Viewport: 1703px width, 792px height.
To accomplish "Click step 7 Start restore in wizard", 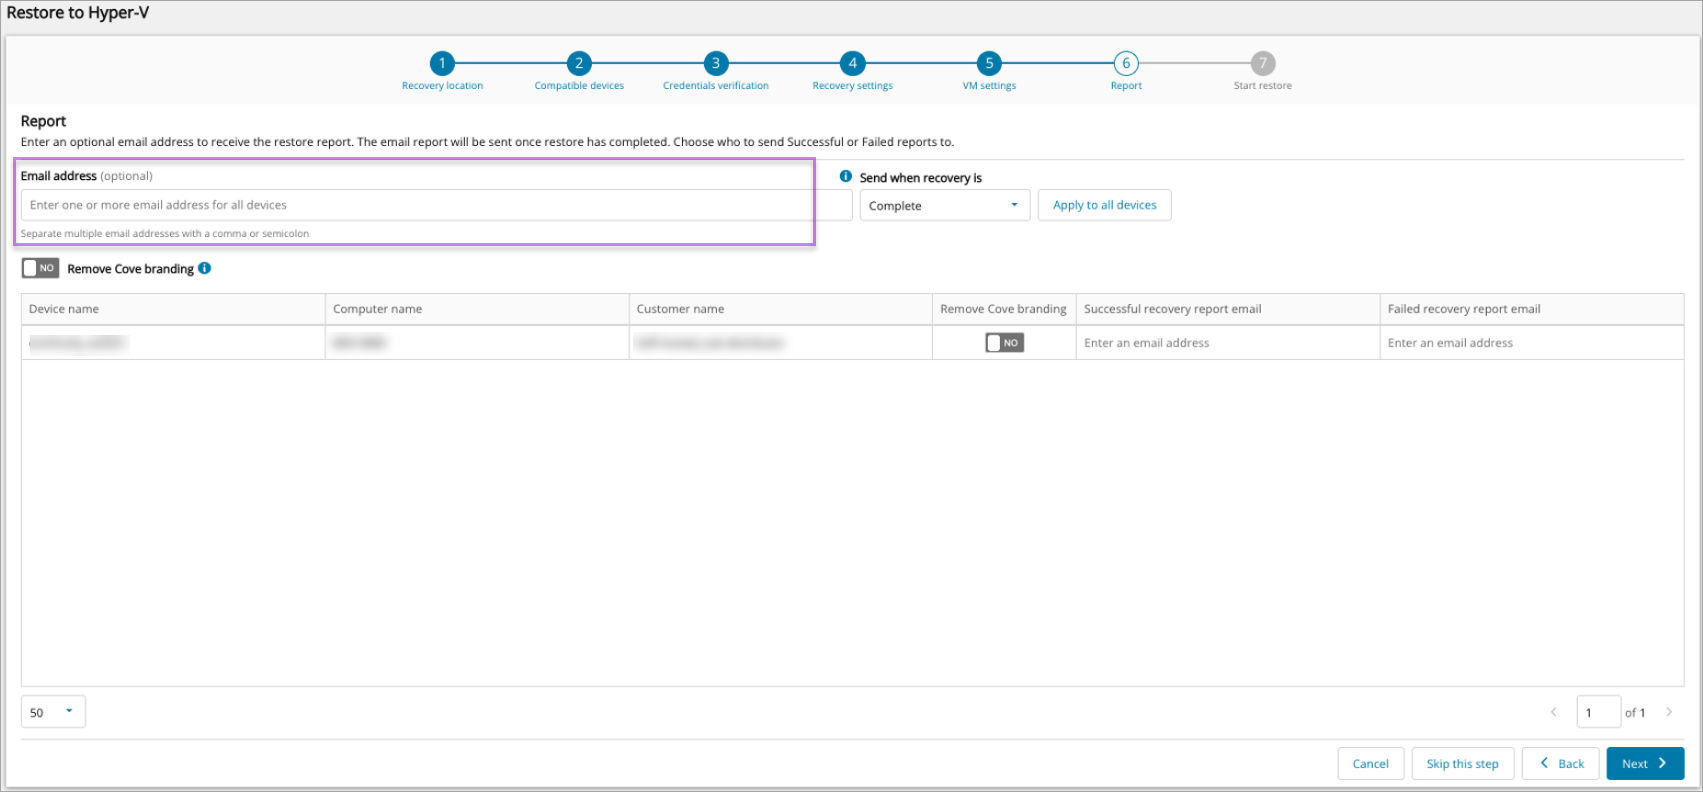I will (x=1262, y=63).
